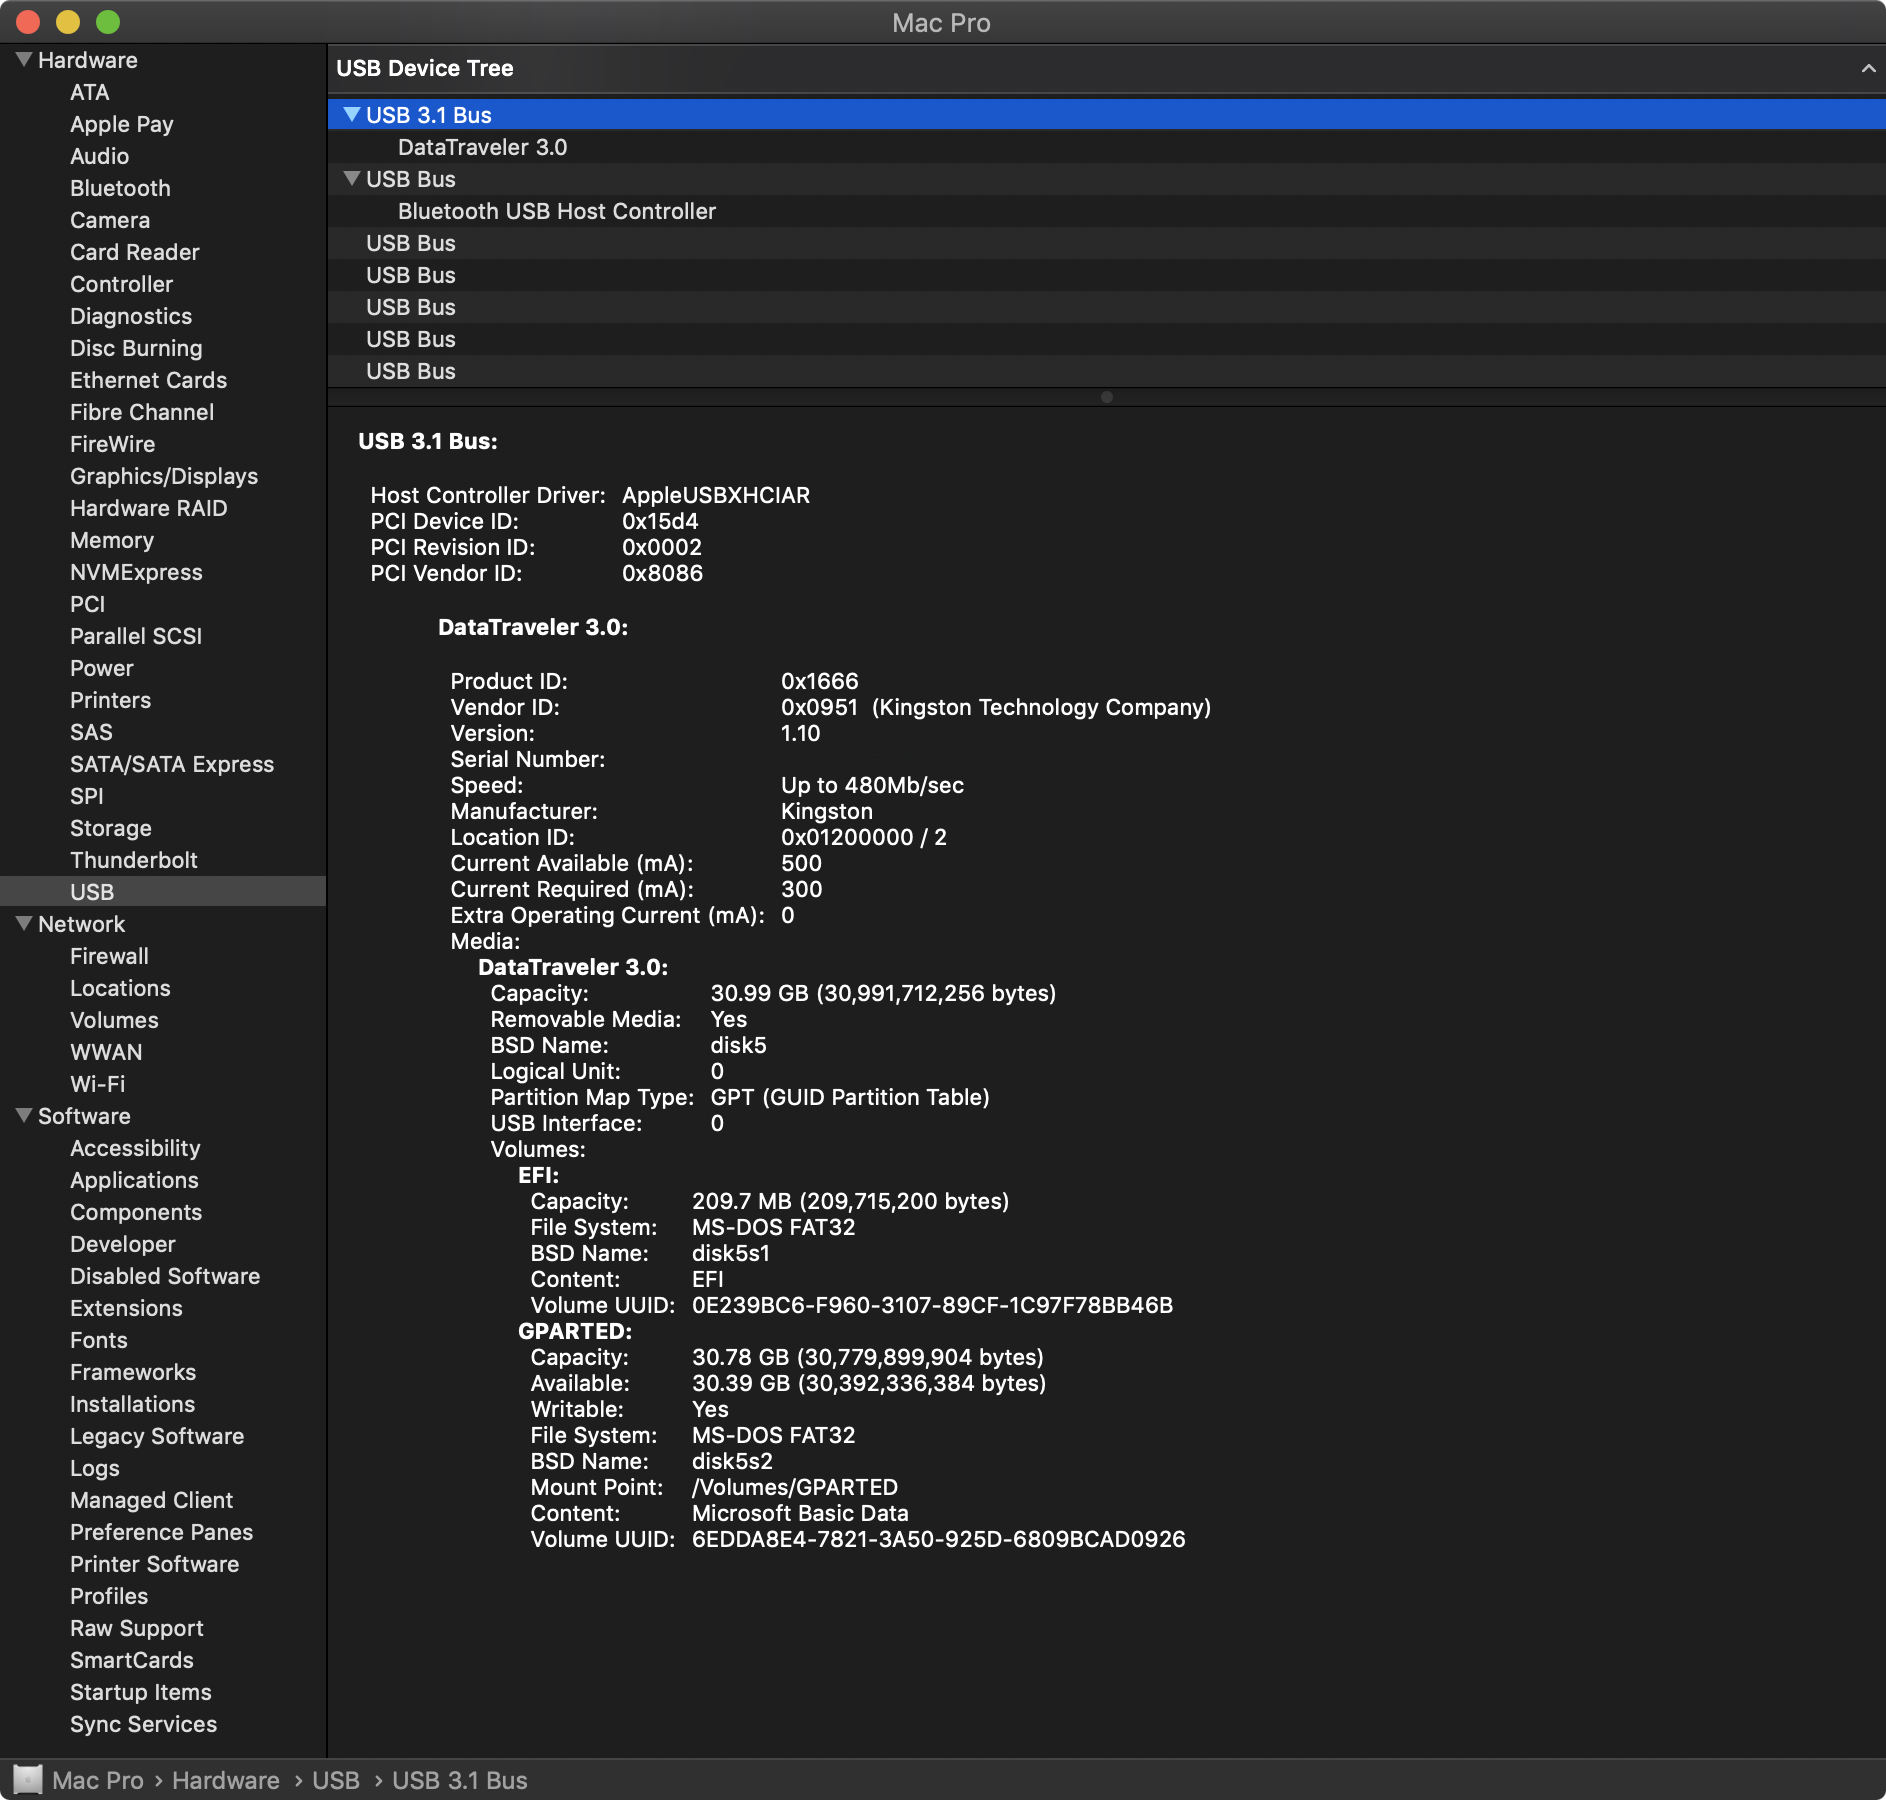Select Hardware RAID in the sidebar
Image resolution: width=1886 pixels, height=1800 pixels.
149,508
